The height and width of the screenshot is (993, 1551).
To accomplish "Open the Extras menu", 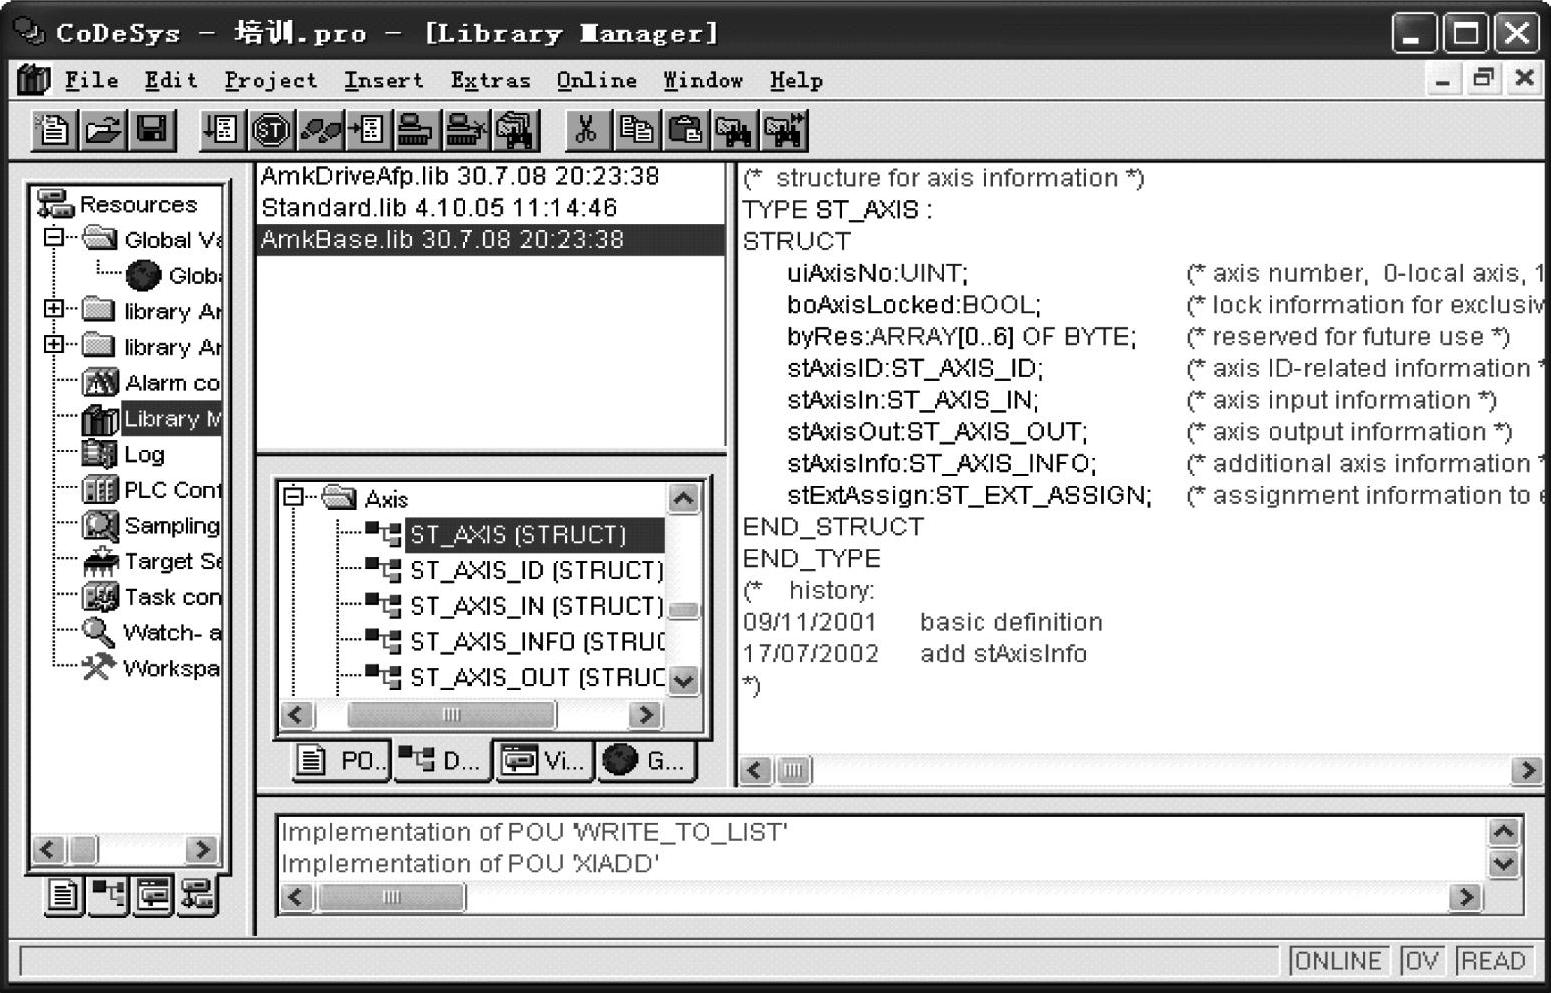I will (490, 80).
